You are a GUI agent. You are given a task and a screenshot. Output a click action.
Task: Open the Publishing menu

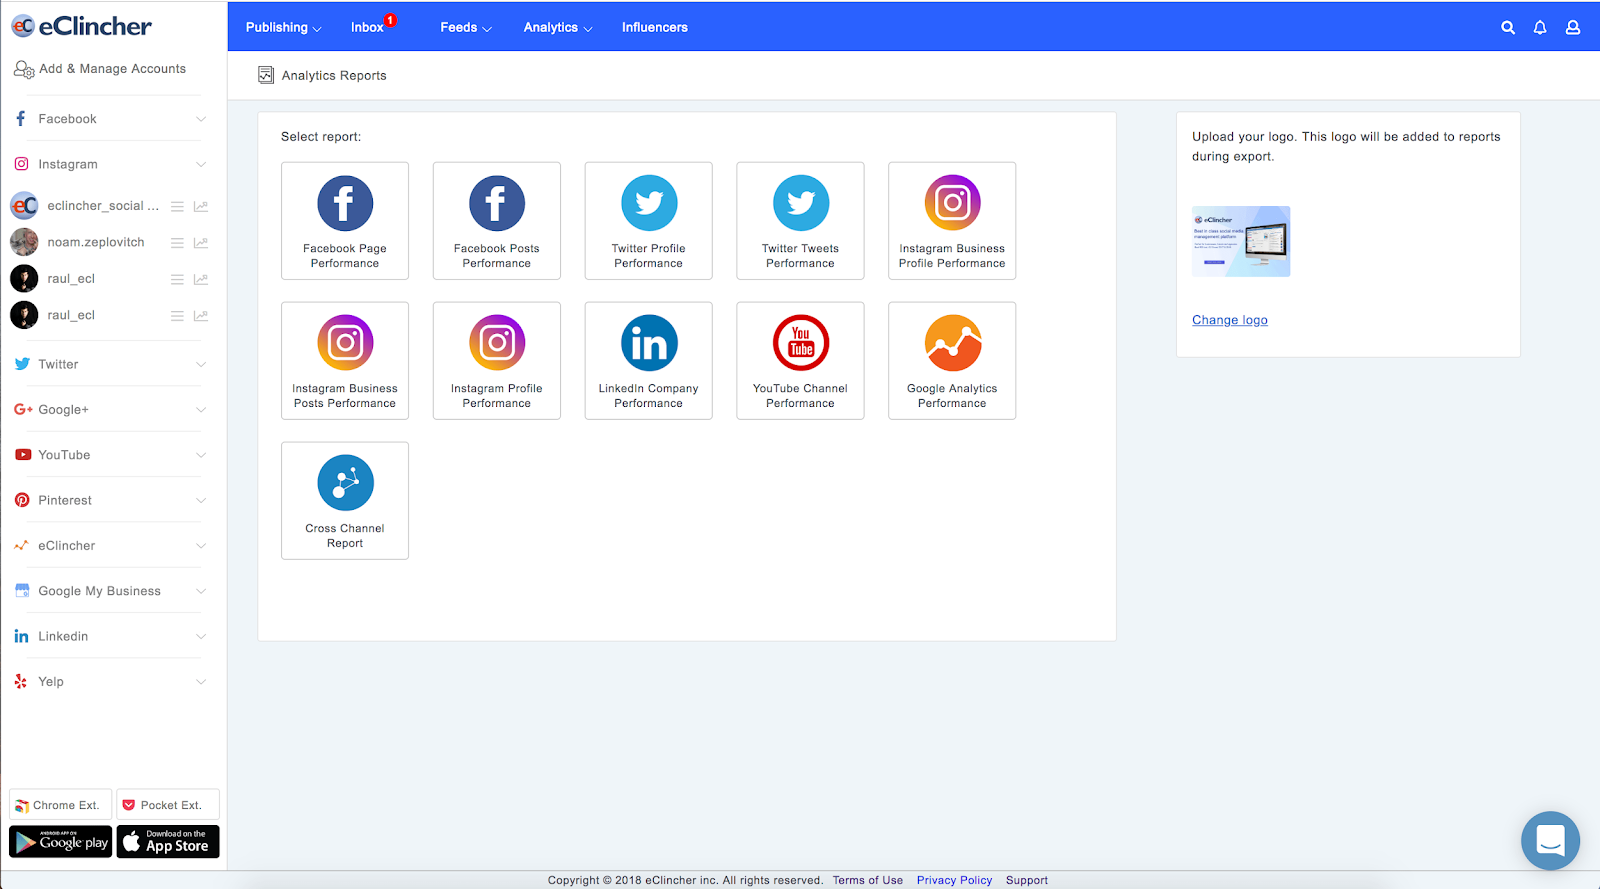point(283,28)
